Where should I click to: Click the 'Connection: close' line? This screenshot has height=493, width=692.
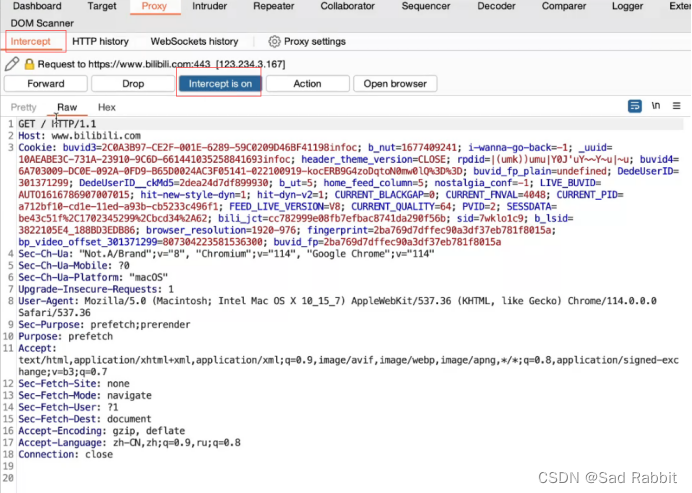pyautogui.click(x=65, y=455)
